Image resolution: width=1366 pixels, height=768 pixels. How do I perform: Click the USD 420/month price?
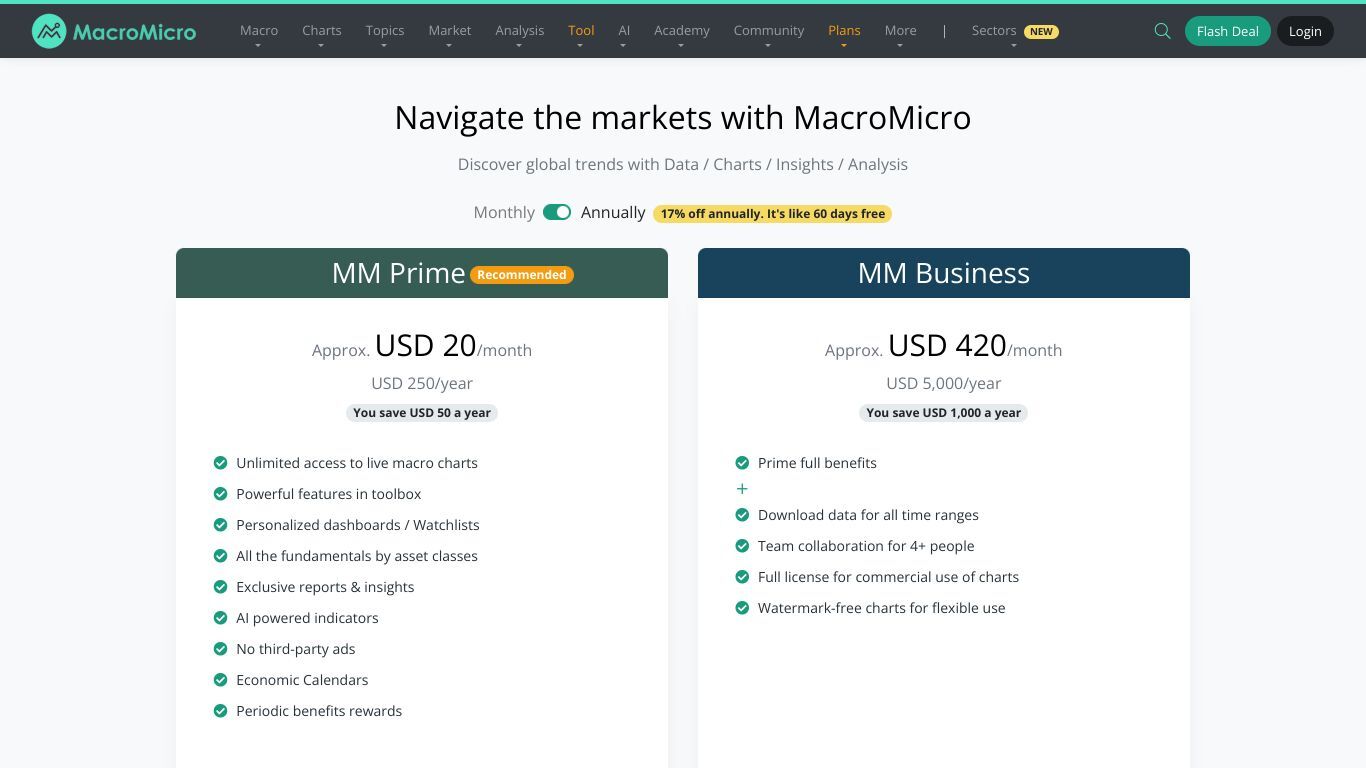[x=944, y=346]
